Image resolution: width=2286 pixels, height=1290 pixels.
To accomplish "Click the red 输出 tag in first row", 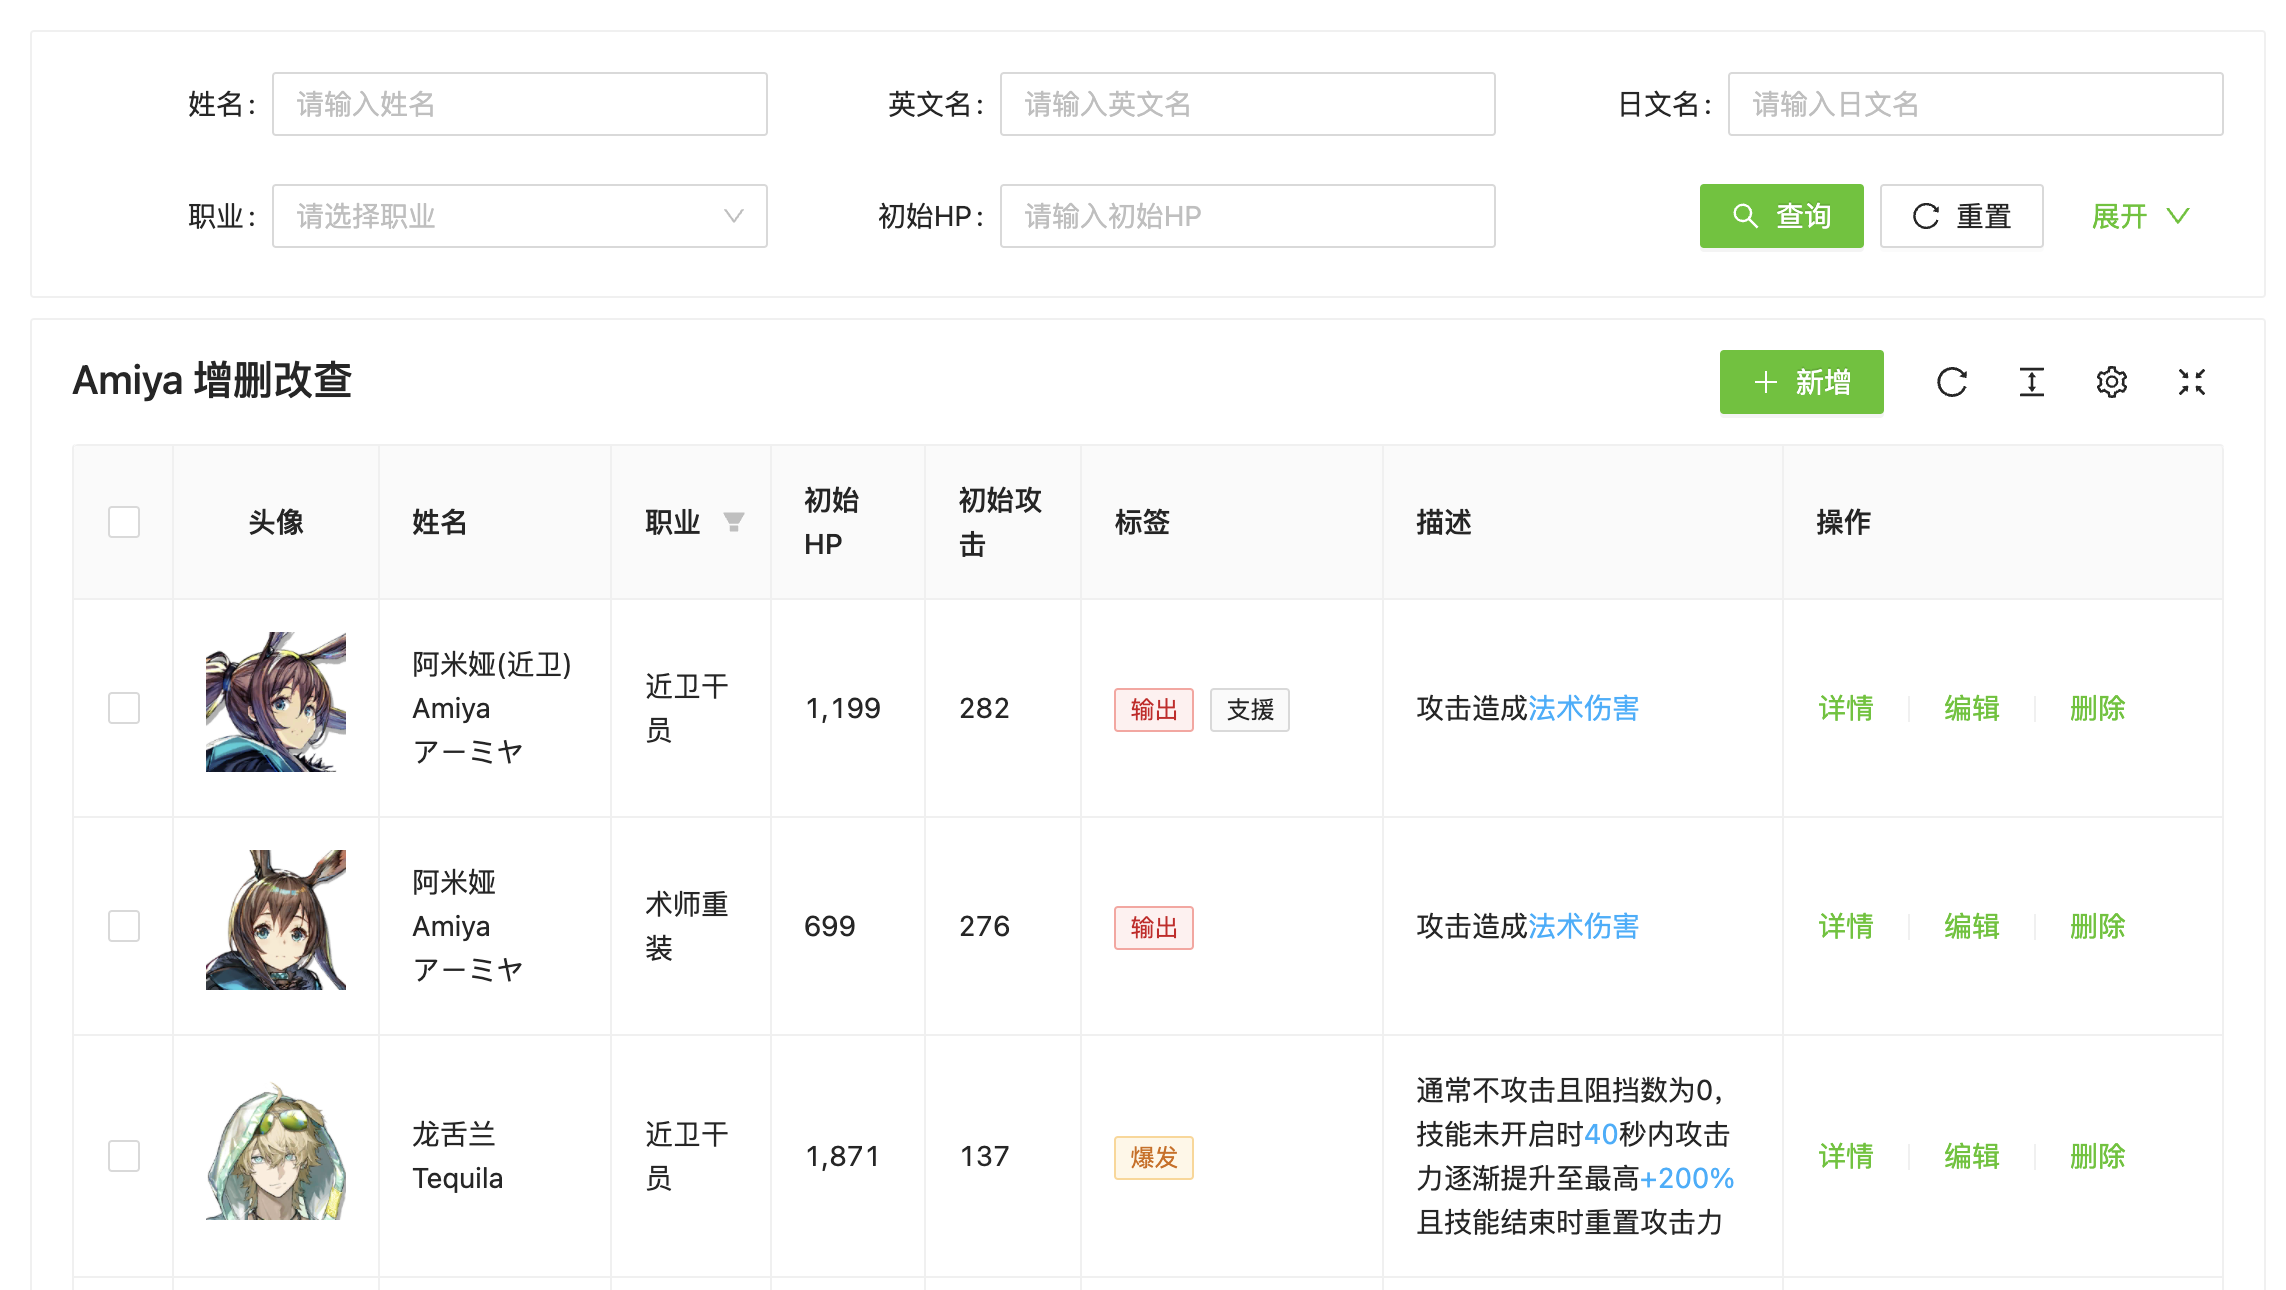I will (x=1153, y=710).
